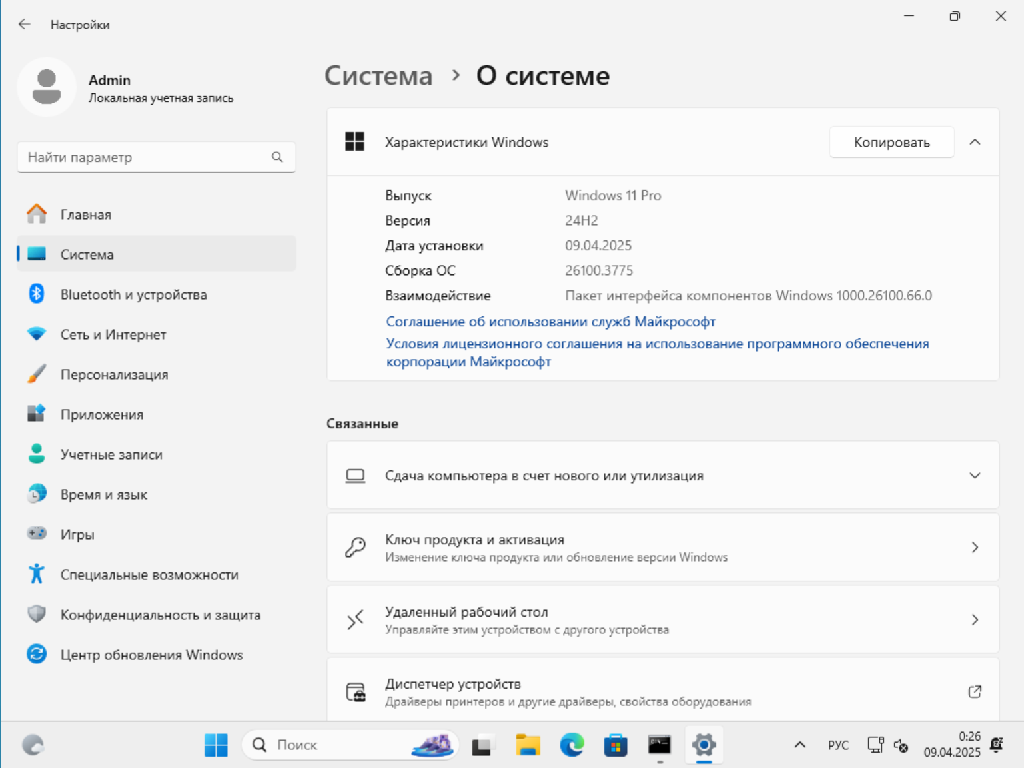Click the magnifier icon in search box
This screenshot has width=1024, height=769.
pyautogui.click(x=277, y=157)
